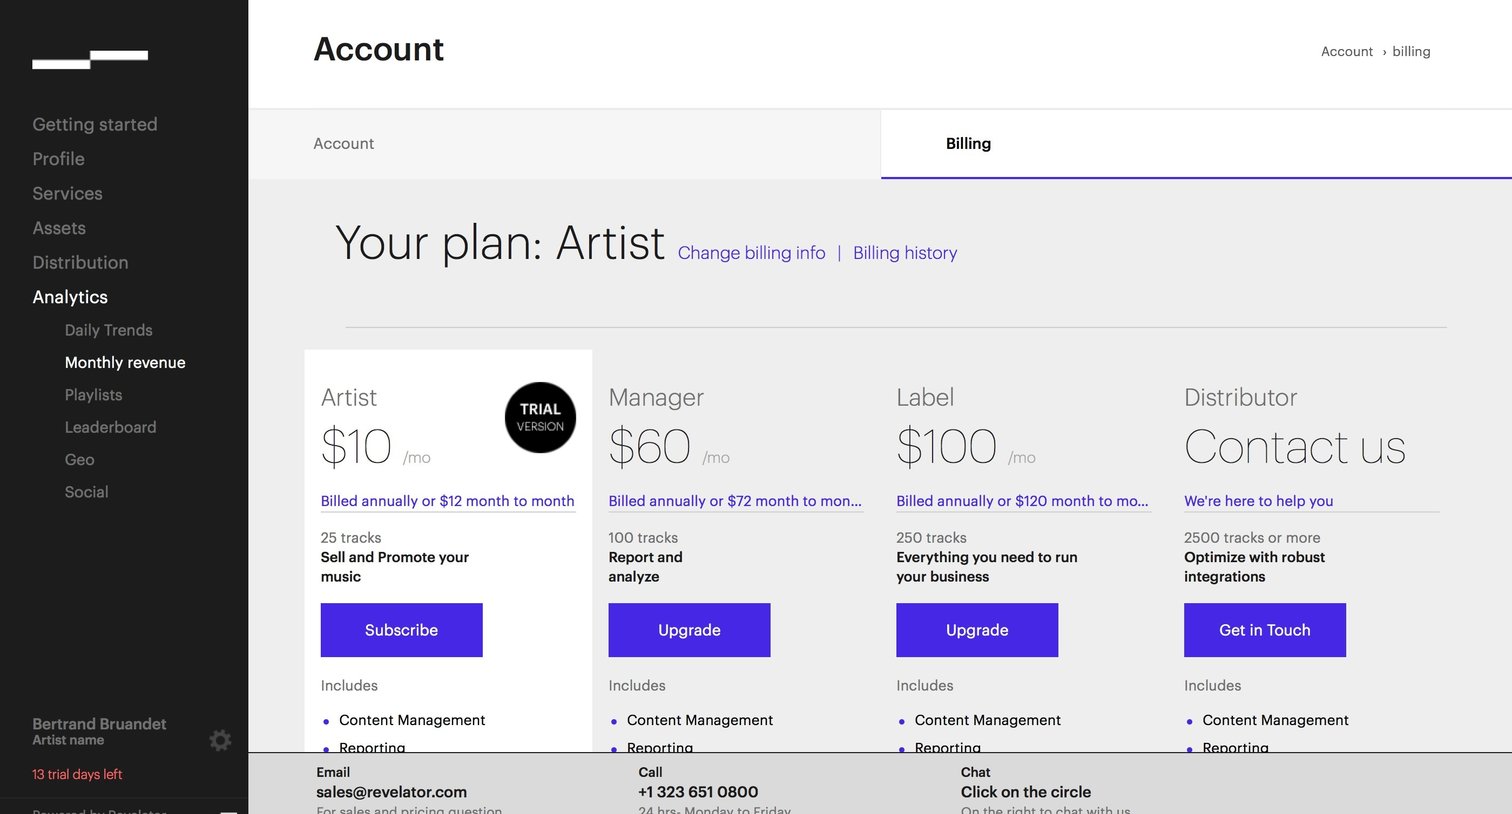Click Content Management under Distributor plan
Image resolution: width=1512 pixels, height=814 pixels.
tap(1276, 720)
